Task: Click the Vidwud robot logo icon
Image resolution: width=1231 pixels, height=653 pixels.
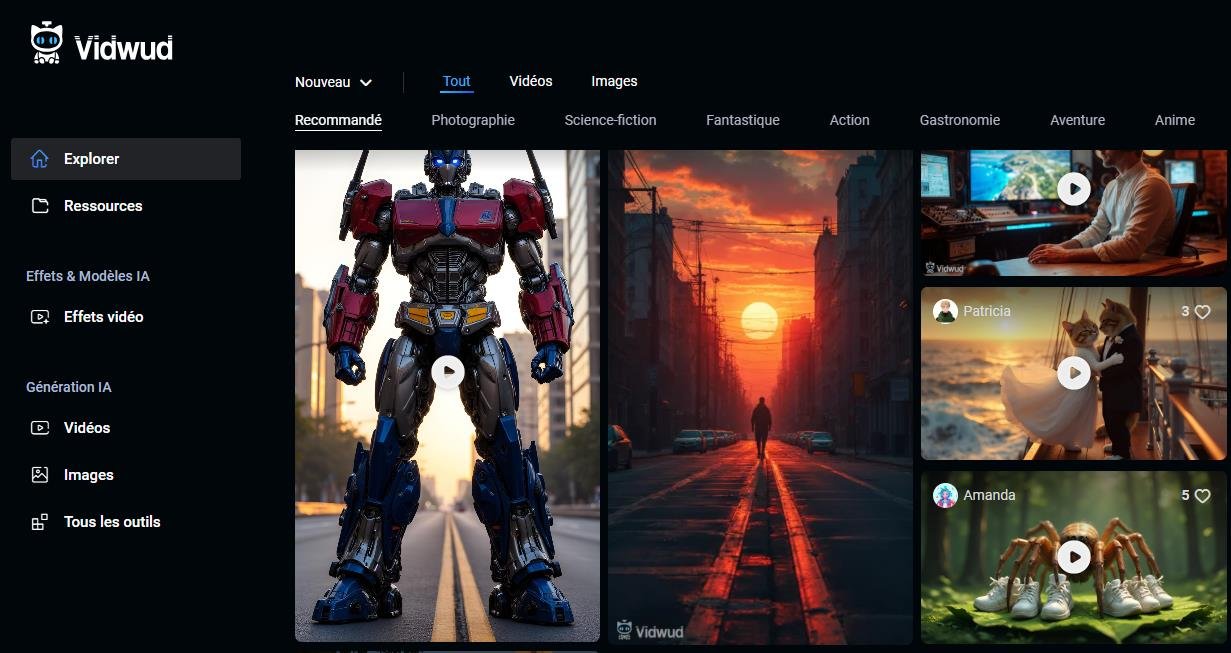Action: (47, 45)
